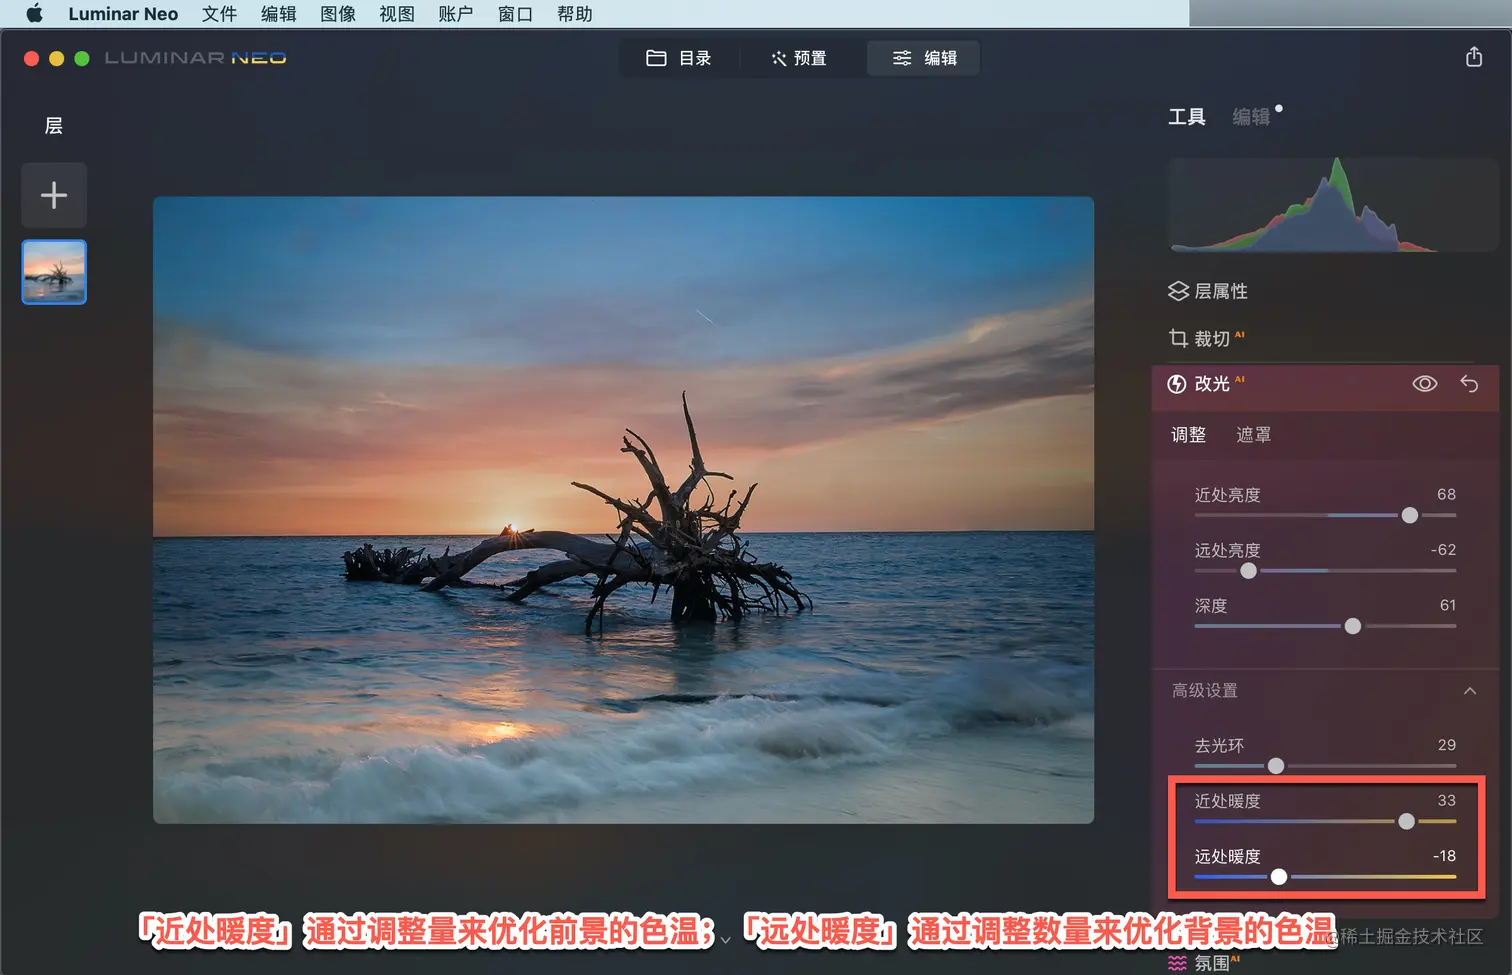Add a new layer with plus button

click(x=54, y=195)
